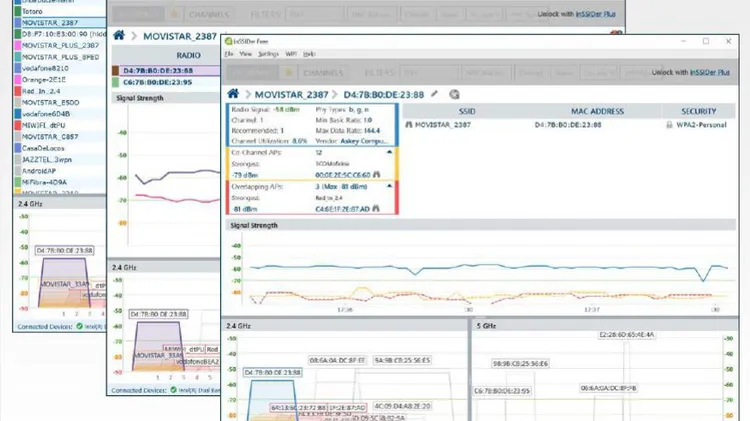Screen dimensions: 750x421
Task: Select MOVISTAR_PLUS_2387 in the network list
Action: coord(60,45)
